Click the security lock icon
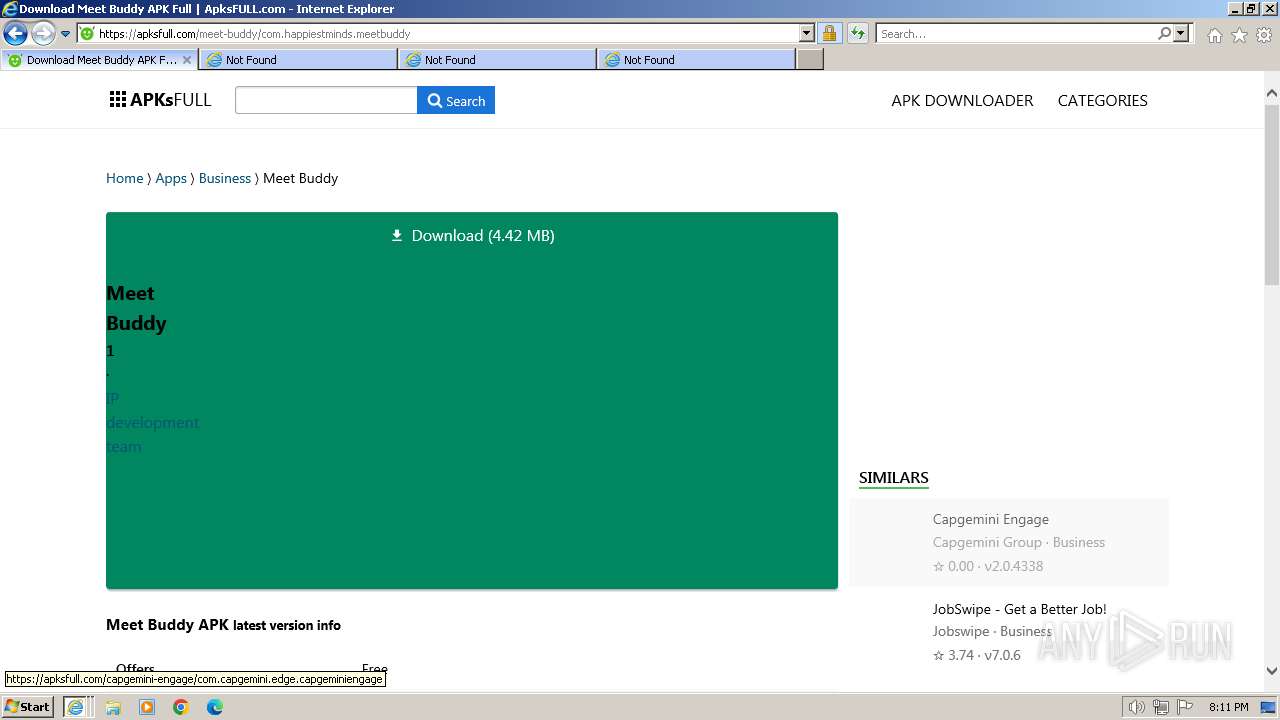1280x720 pixels. 829,34
